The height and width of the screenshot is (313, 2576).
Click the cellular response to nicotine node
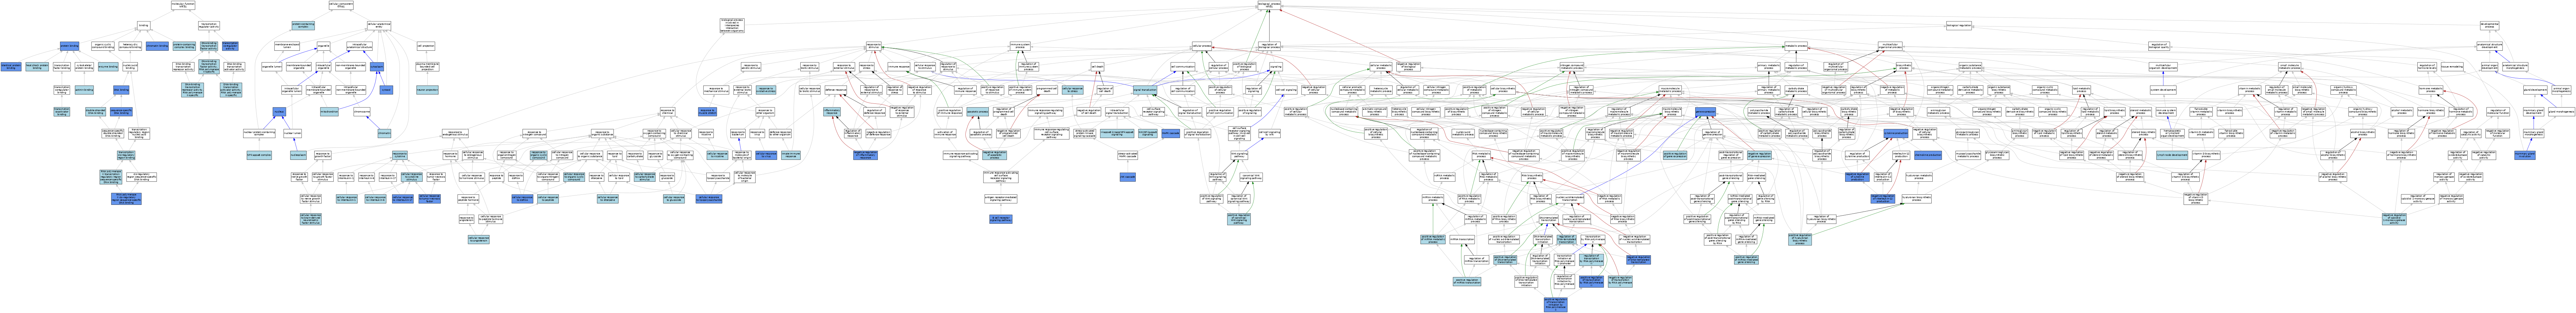click(717, 155)
